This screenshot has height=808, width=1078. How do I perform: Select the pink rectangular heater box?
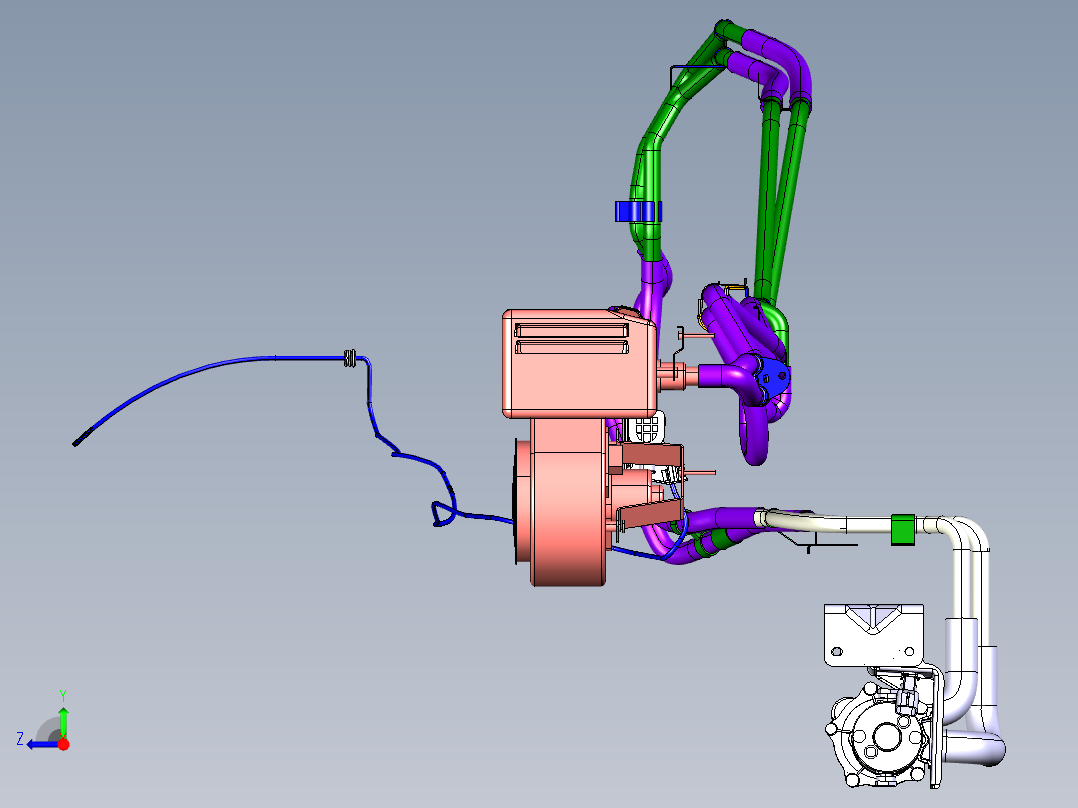click(x=578, y=363)
